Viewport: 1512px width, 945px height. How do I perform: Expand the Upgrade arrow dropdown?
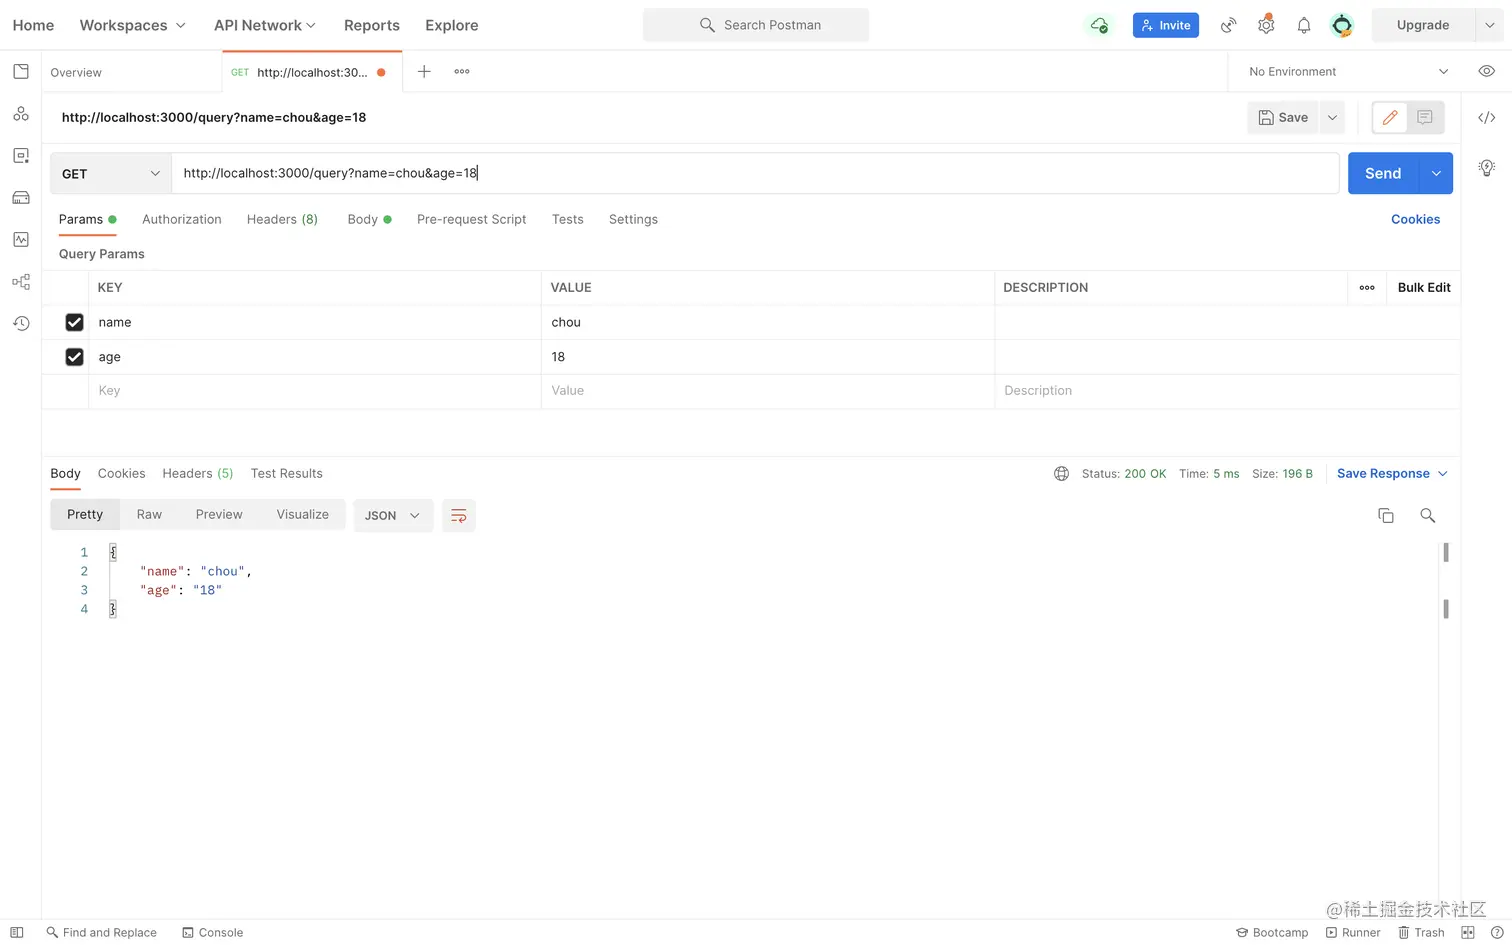pyautogui.click(x=1489, y=25)
